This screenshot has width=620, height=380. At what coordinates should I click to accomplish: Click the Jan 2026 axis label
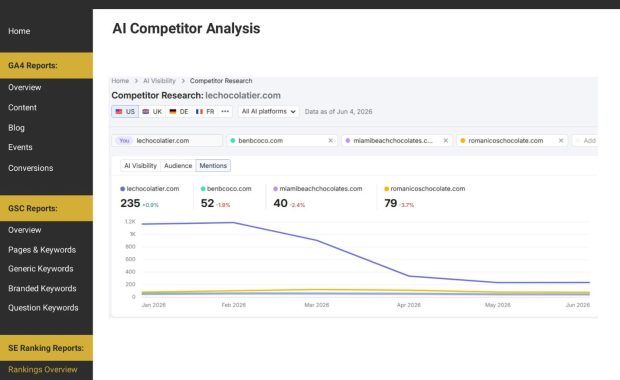(x=154, y=305)
